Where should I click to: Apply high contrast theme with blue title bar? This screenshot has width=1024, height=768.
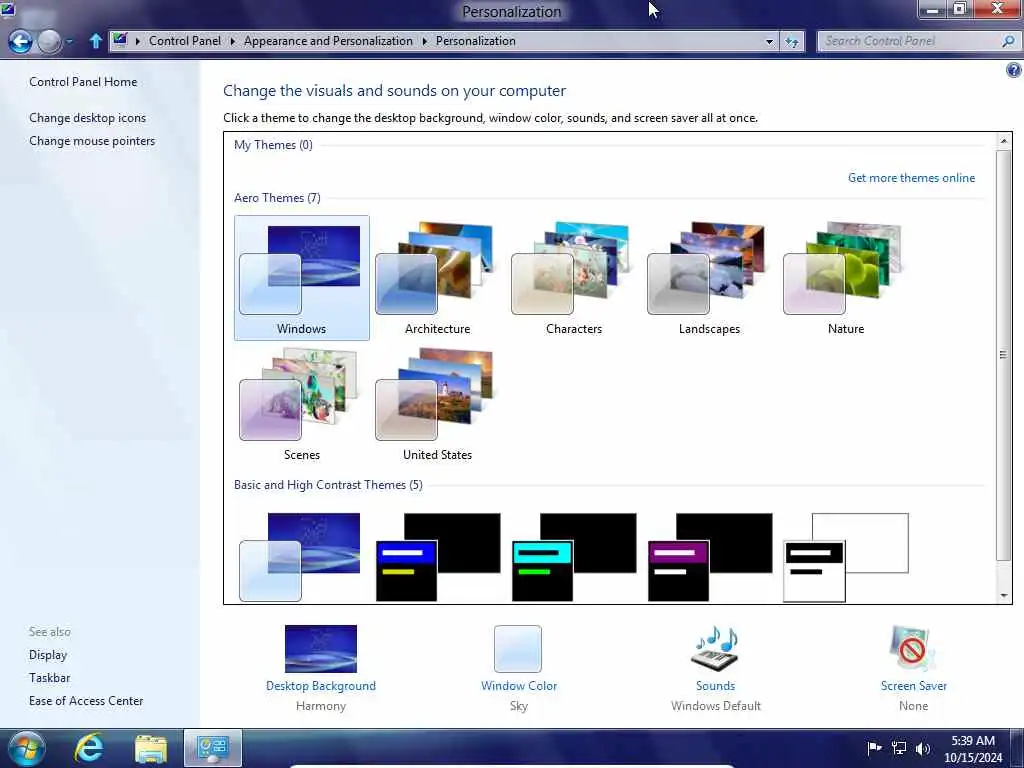438,557
